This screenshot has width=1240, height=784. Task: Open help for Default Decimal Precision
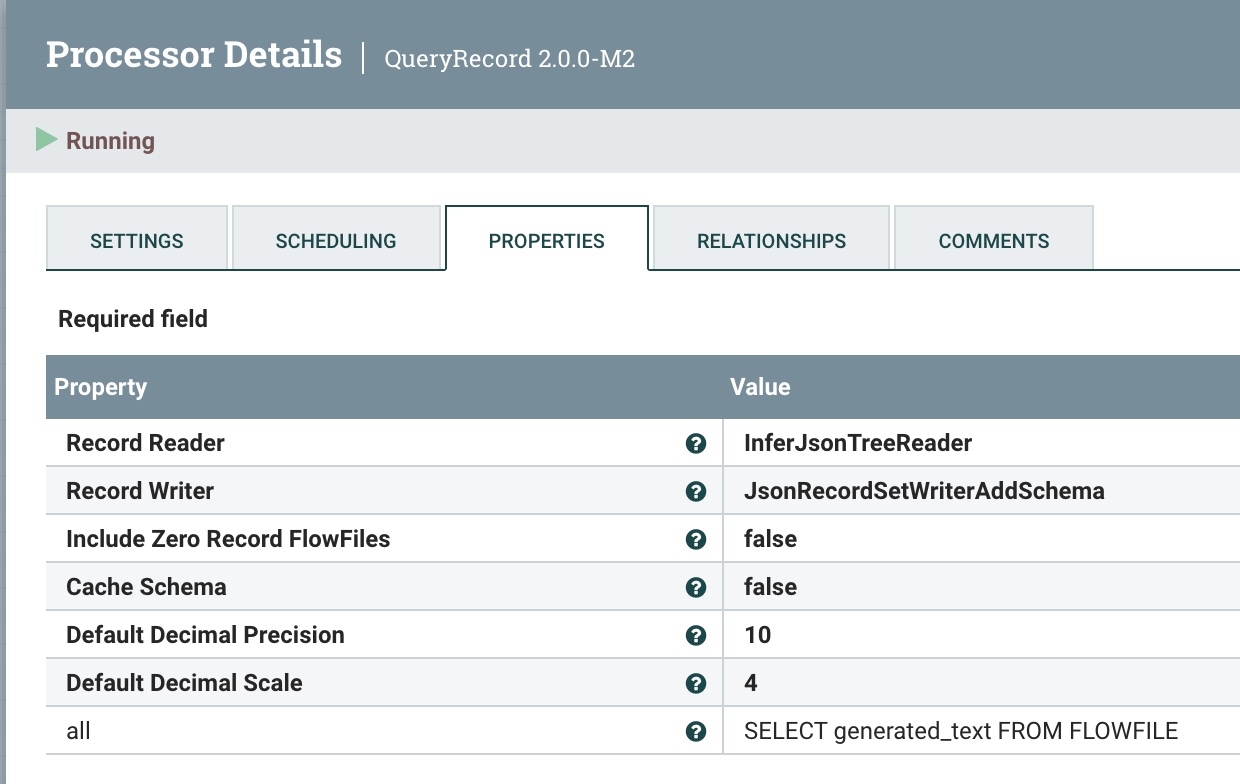696,635
